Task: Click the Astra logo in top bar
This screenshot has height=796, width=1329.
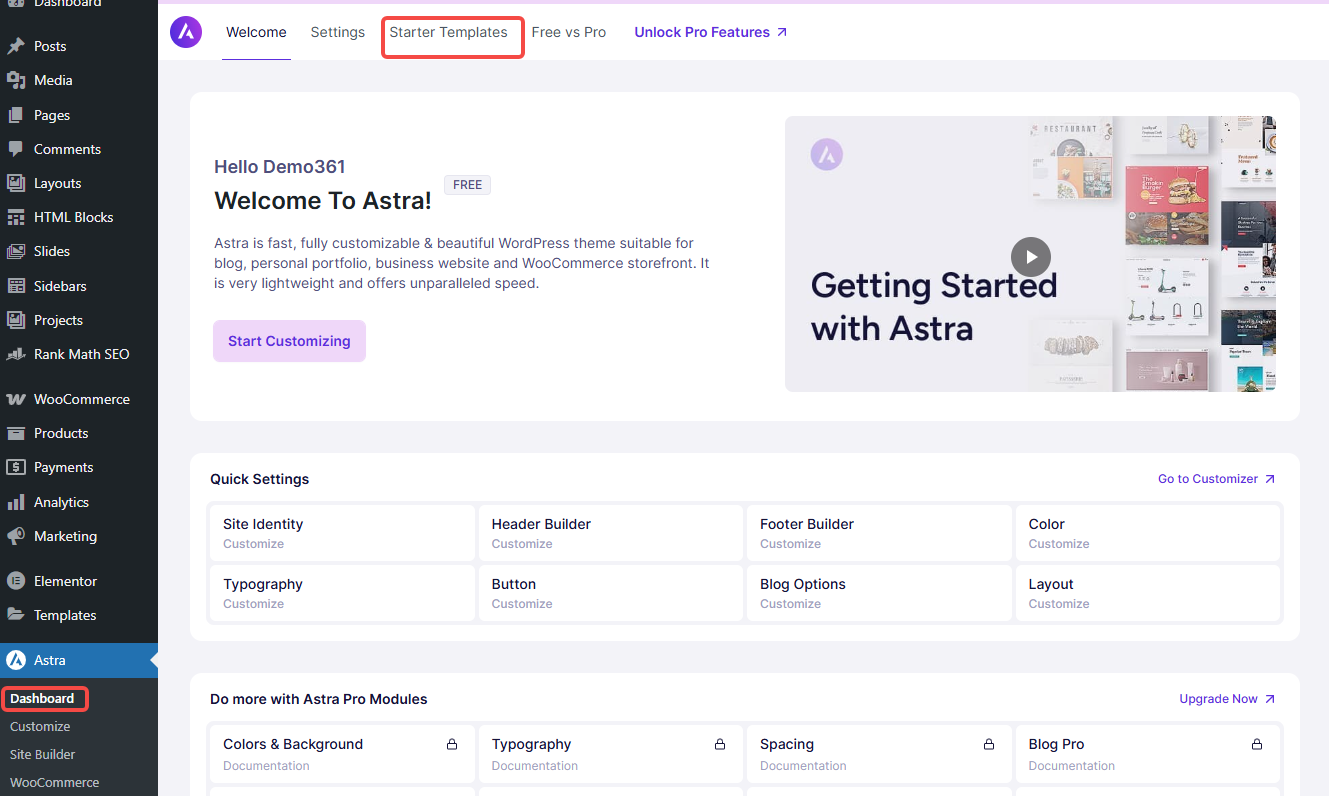Action: [x=186, y=32]
